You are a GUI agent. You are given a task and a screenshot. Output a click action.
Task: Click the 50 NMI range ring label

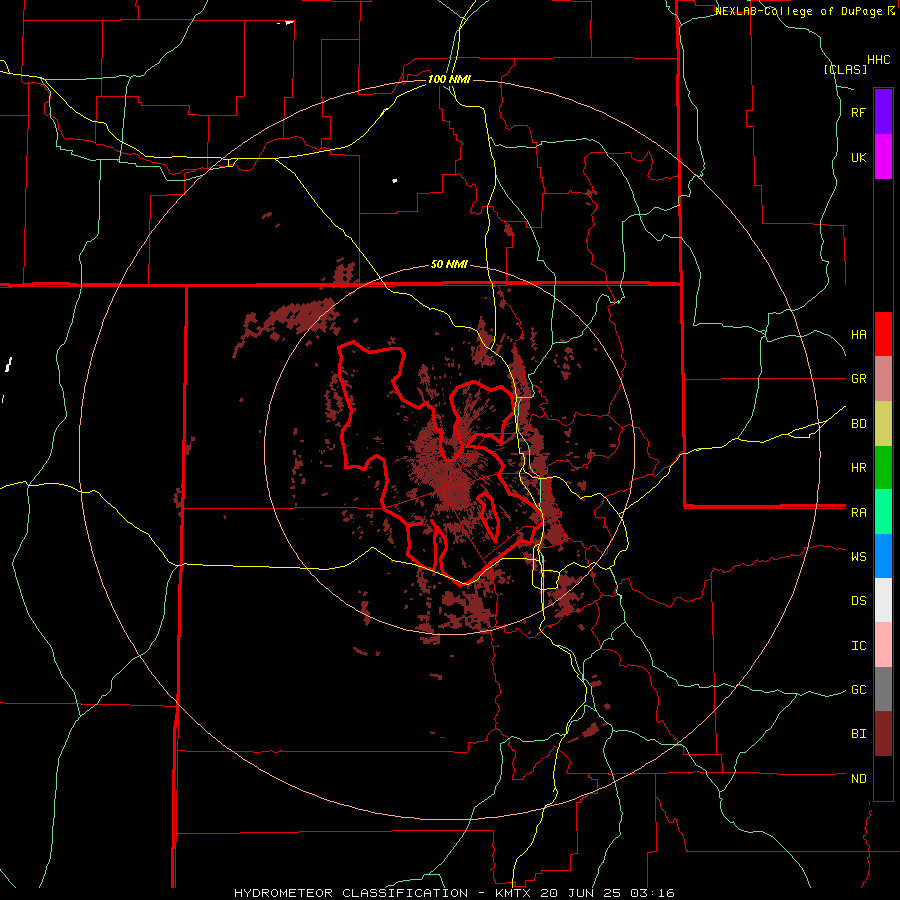point(449,265)
